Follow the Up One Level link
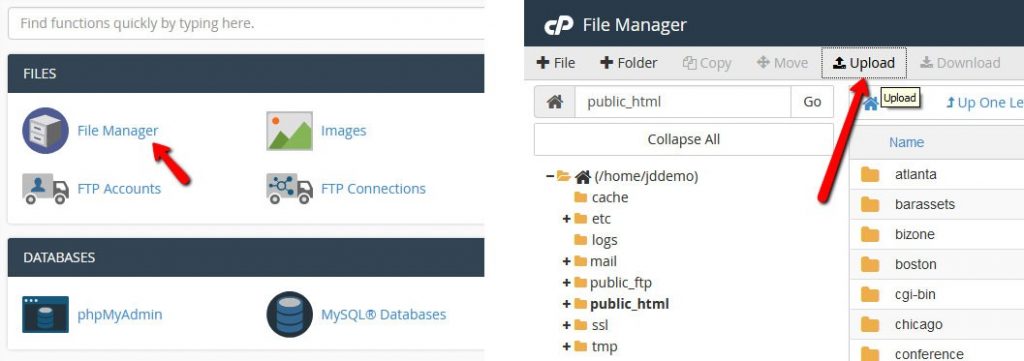 (x=984, y=103)
